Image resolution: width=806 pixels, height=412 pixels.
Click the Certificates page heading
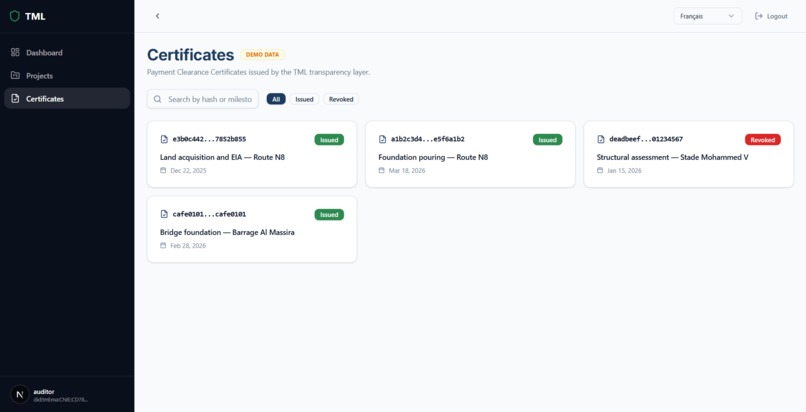point(191,54)
